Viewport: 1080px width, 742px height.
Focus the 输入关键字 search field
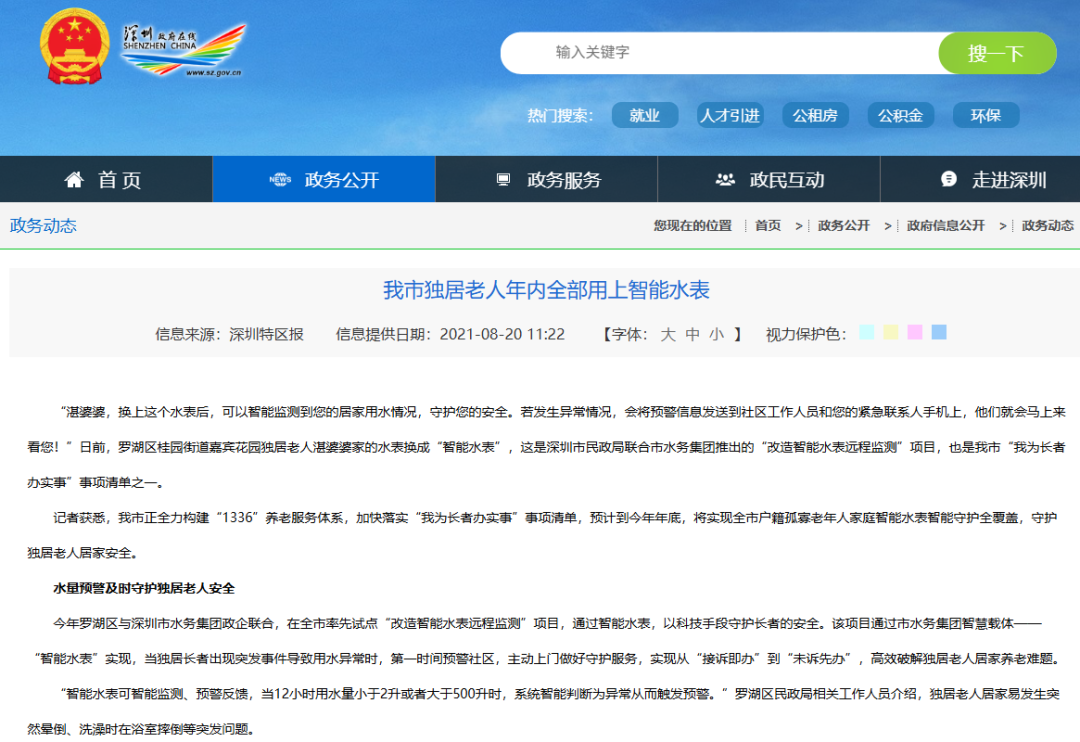click(x=720, y=52)
